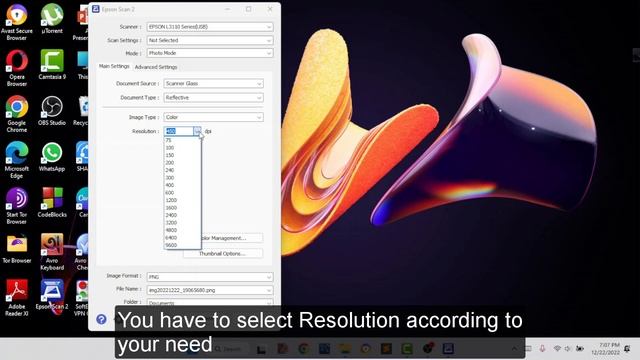
Task: Select 2400 dpi from resolution list
Action: pyautogui.click(x=182, y=215)
